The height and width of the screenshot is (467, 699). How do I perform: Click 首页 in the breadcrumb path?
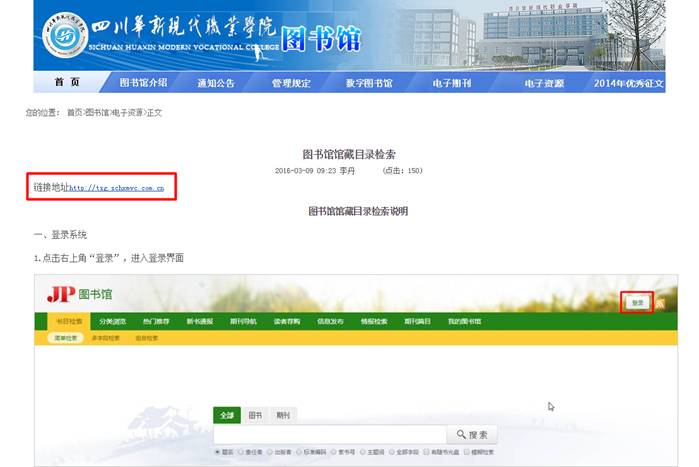(74, 113)
